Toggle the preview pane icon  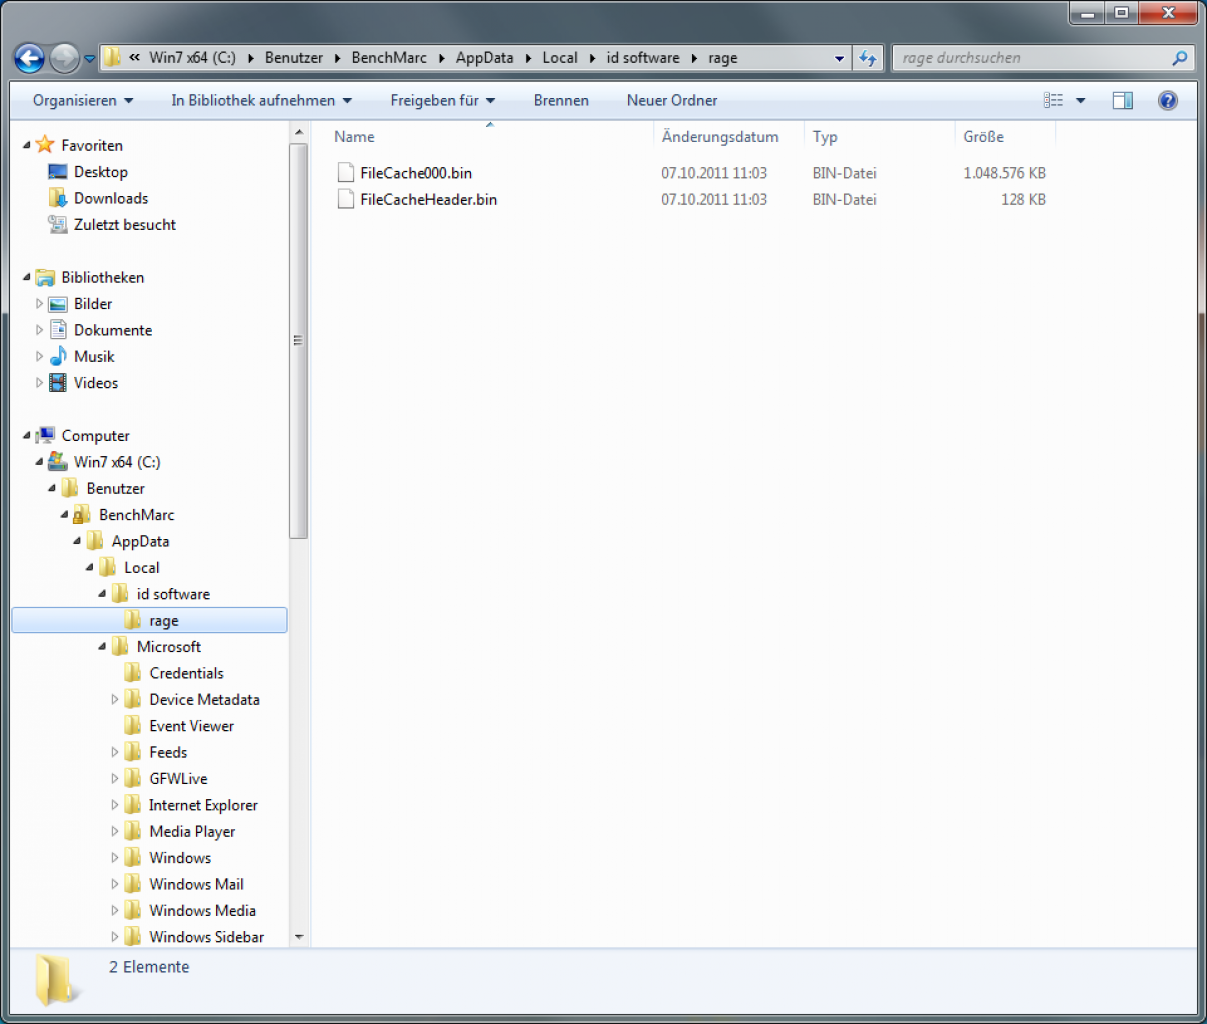coord(1122,100)
